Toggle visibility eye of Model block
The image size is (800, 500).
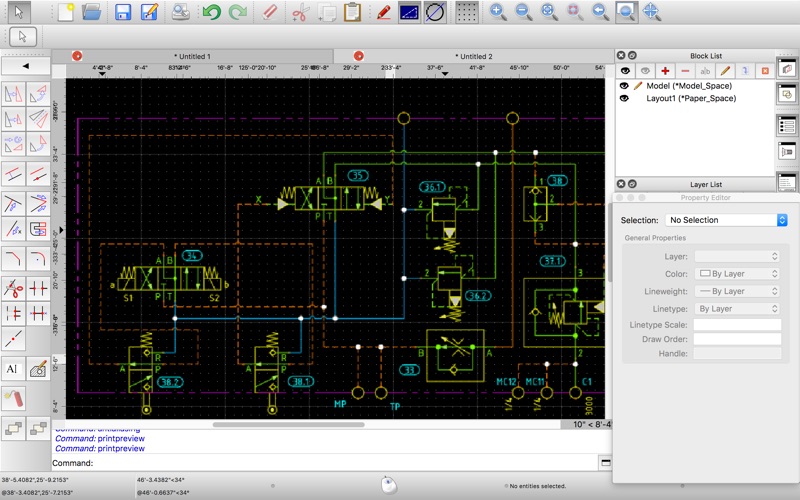tap(625, 86)
